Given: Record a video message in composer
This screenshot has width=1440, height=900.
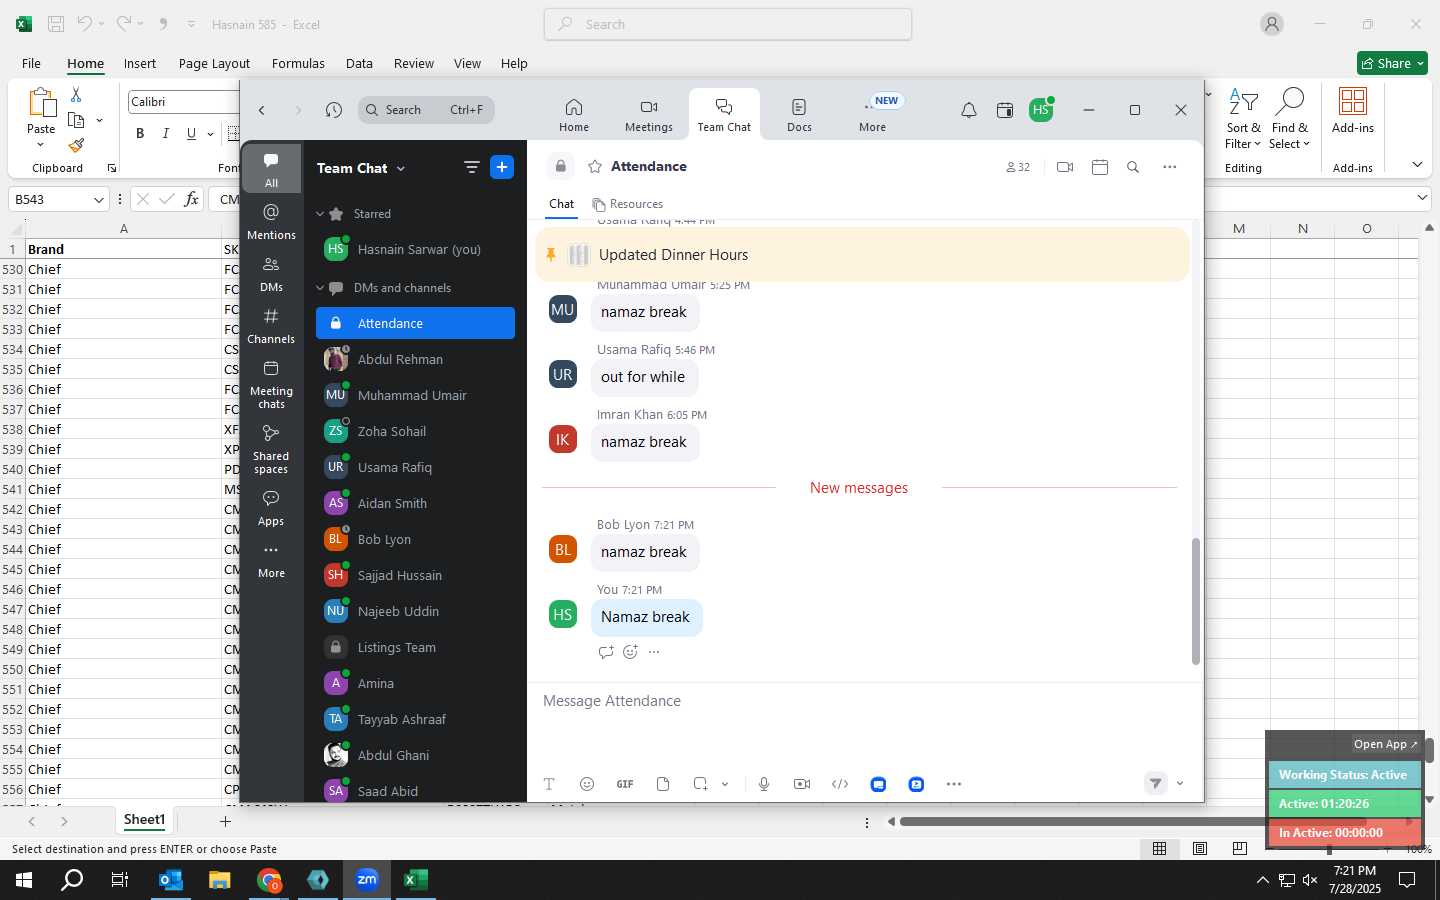Looking at the screenshot, I should 802,784.
